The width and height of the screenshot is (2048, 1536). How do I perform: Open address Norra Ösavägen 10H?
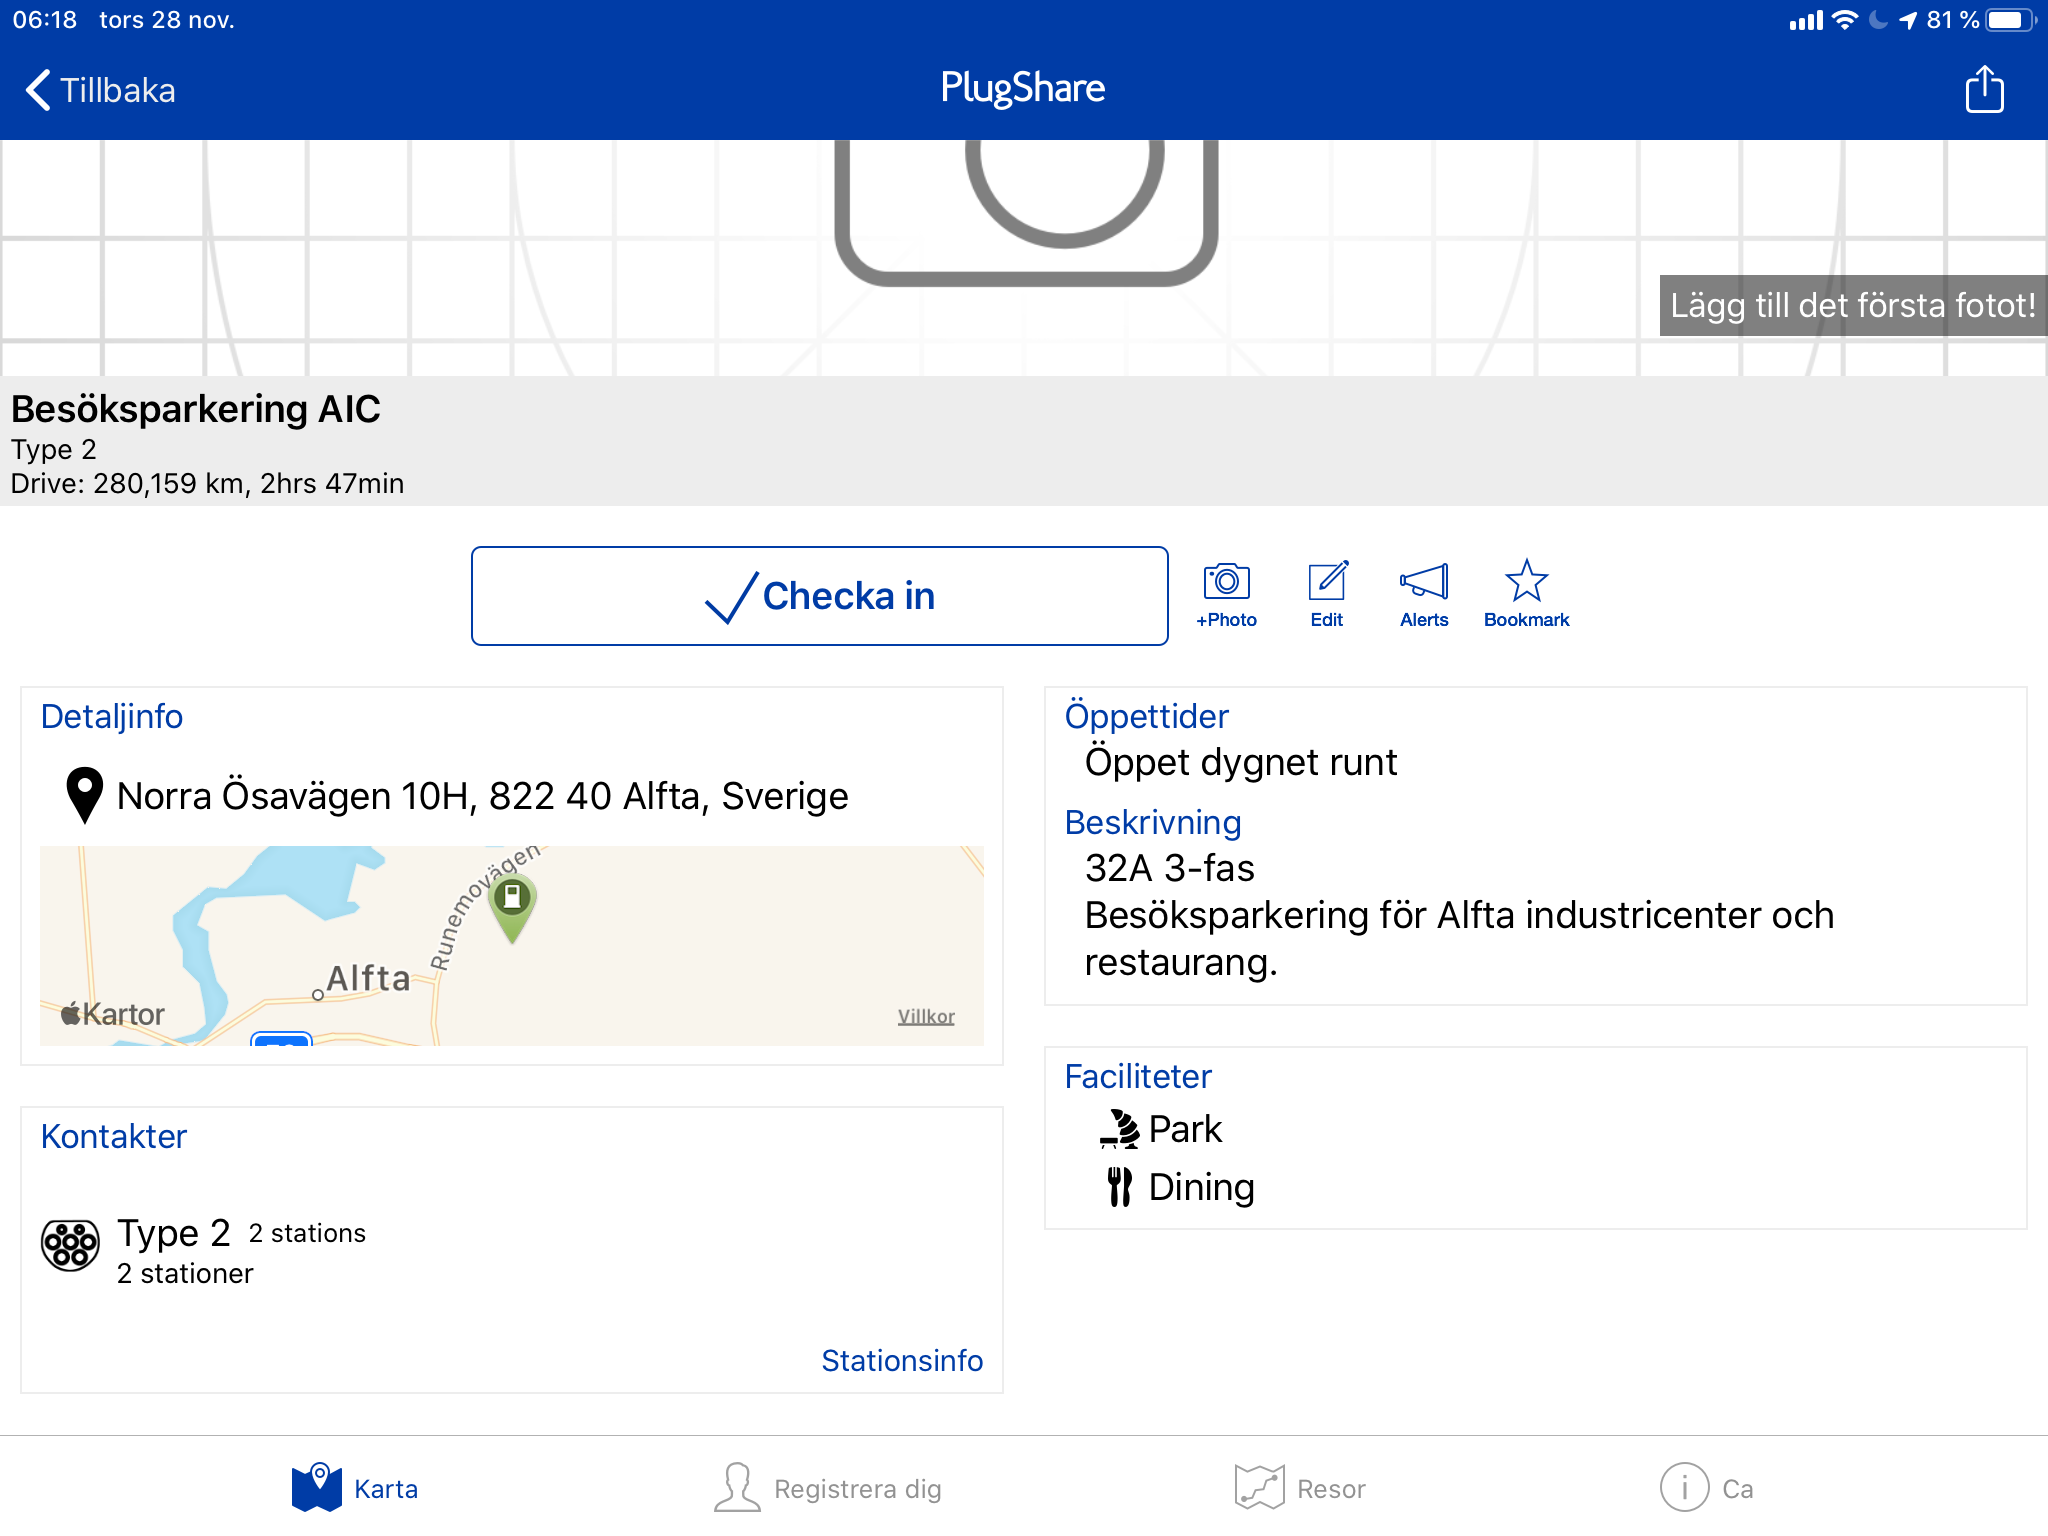[x=482, y=796]
